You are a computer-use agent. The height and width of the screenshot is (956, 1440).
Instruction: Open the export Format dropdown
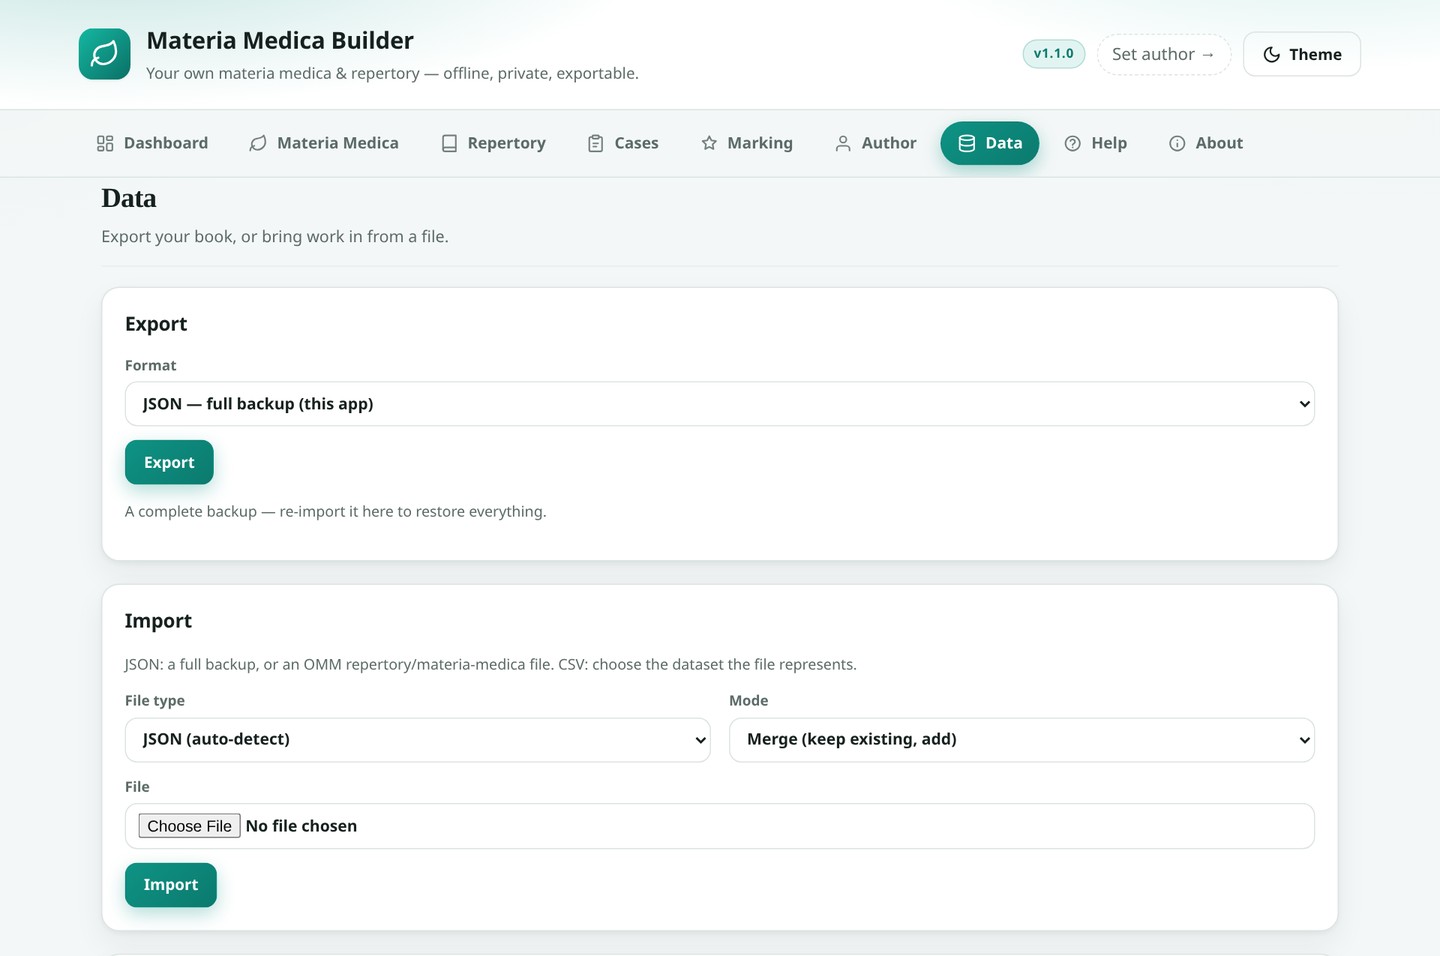[720, 404]
